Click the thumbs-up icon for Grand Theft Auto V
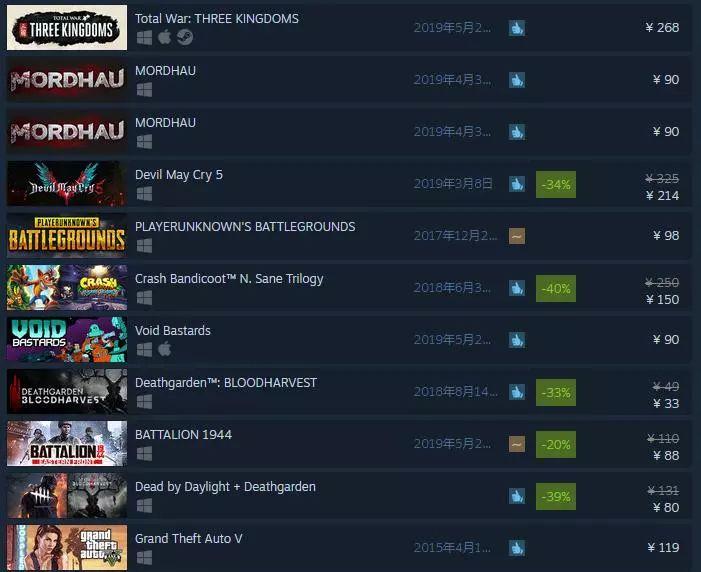This screenshot has width=701, height=572. click(x=517, y=548)
